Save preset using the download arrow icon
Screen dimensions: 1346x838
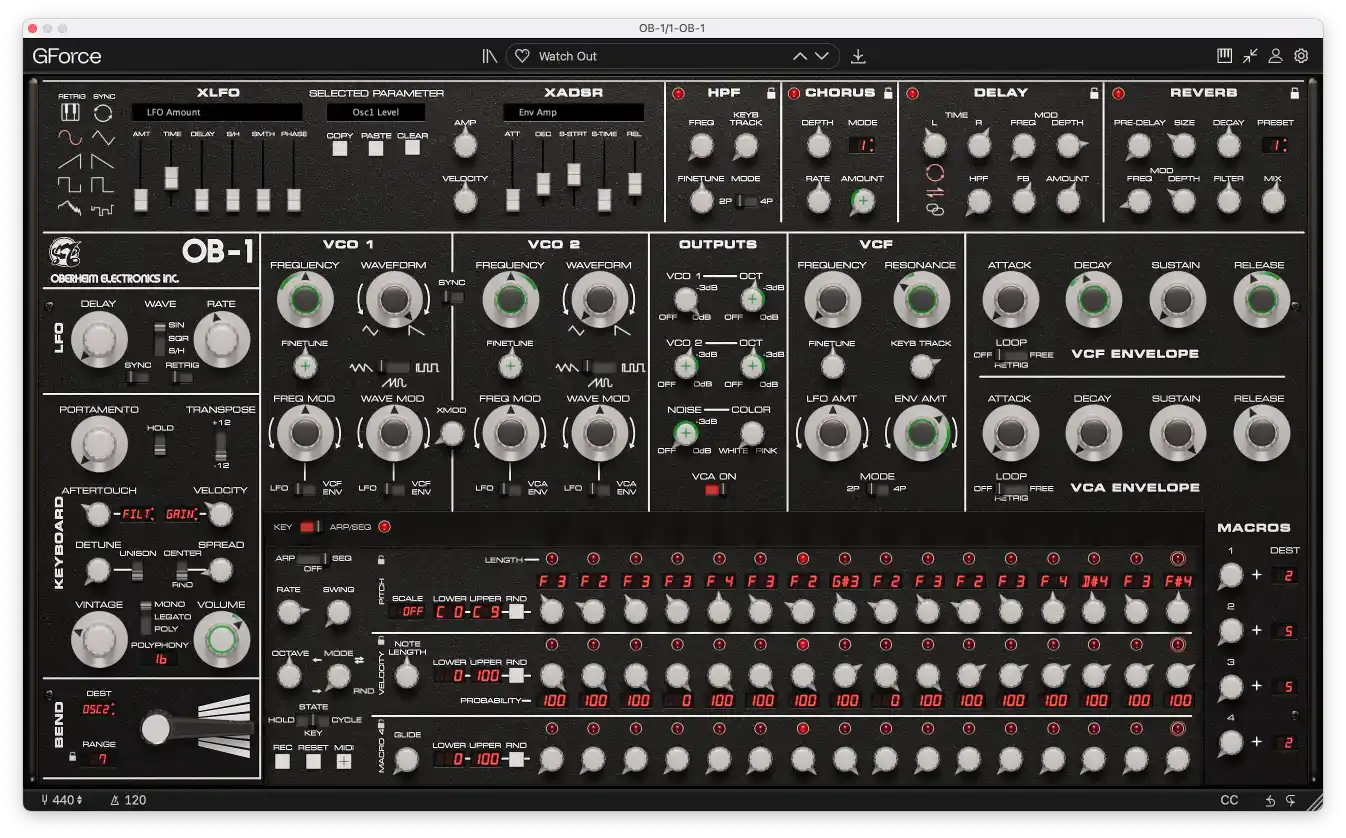click(x=858, y=56)
